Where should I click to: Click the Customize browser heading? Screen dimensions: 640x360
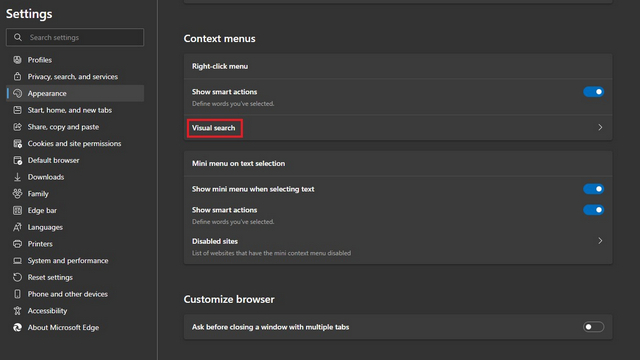pyautogui.click(x=229, y=299)
